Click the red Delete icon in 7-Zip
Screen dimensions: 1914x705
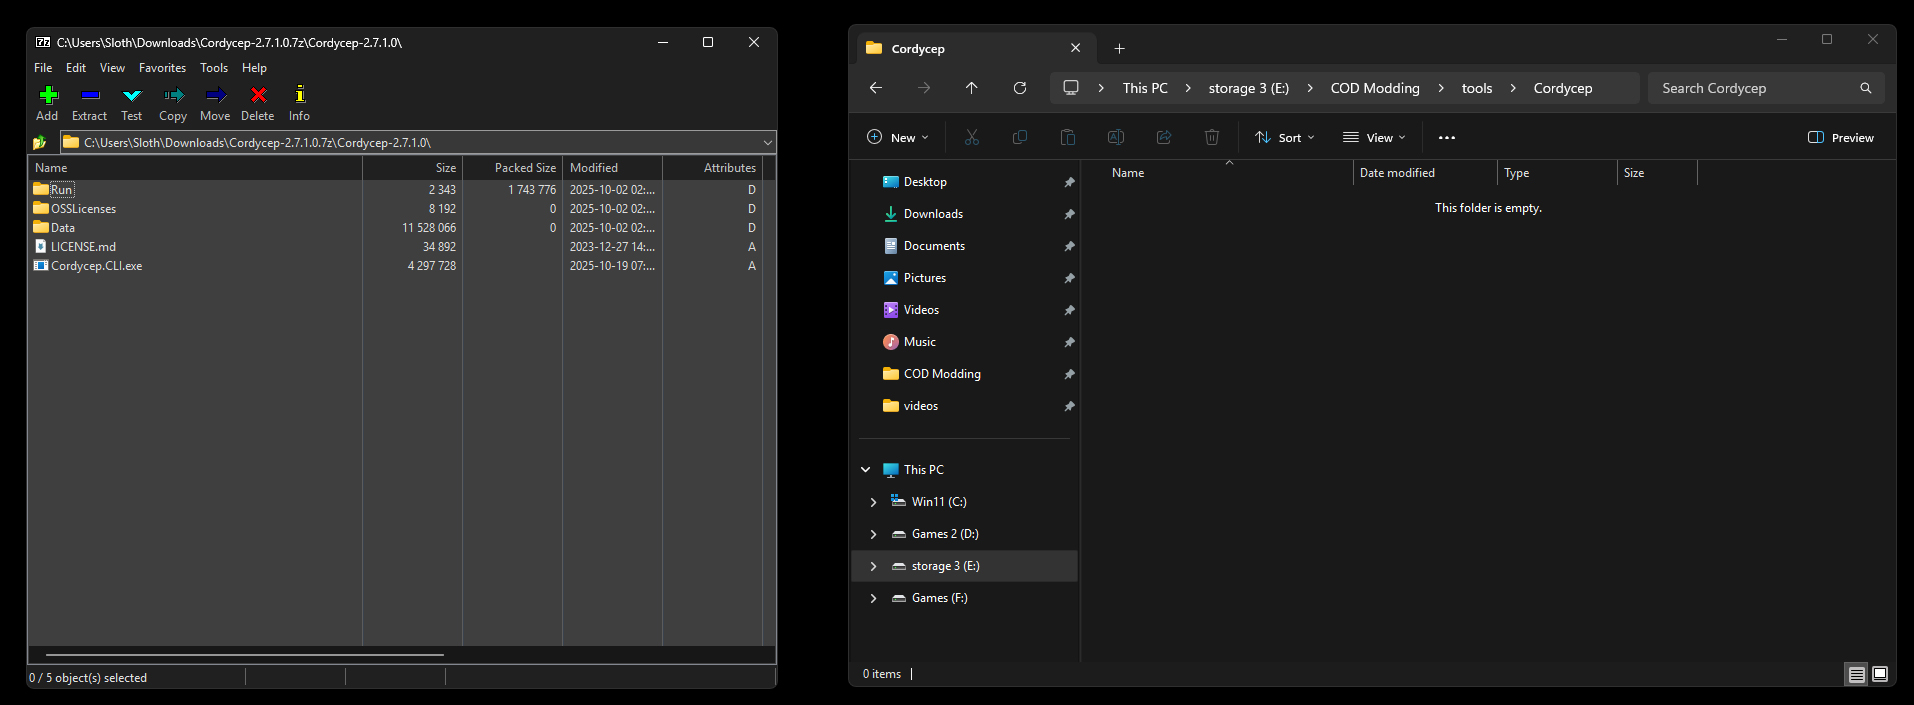pyautogui.click(x=258, y=96)
